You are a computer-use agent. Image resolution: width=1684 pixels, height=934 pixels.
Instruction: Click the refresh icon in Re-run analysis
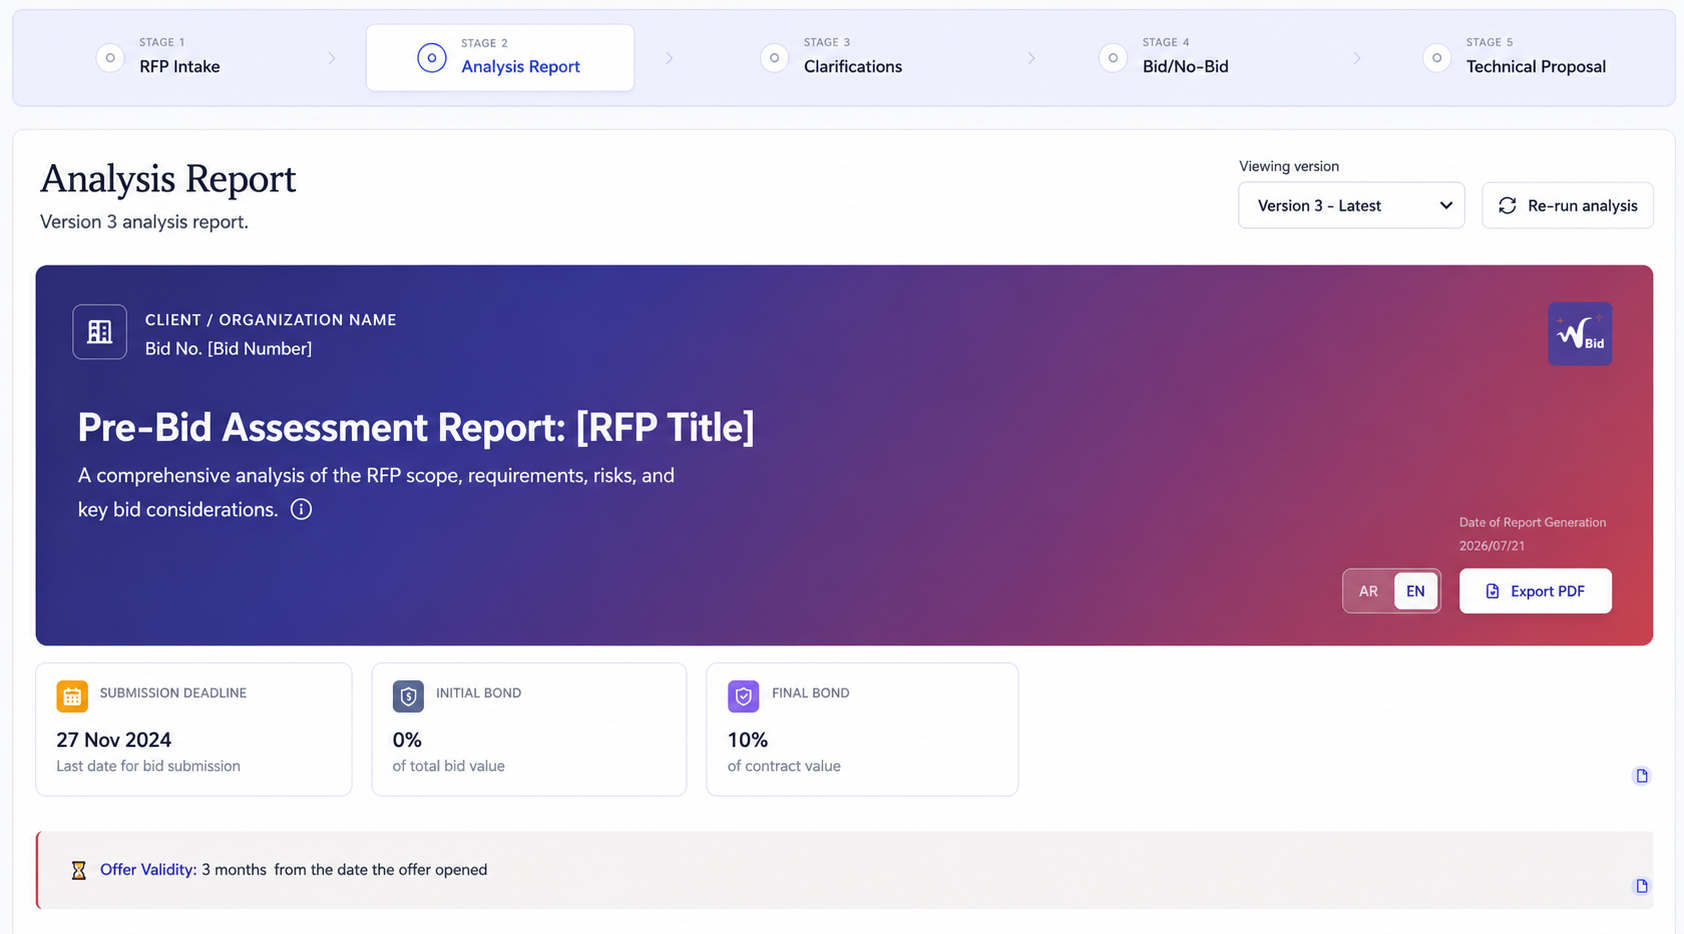1507,205
